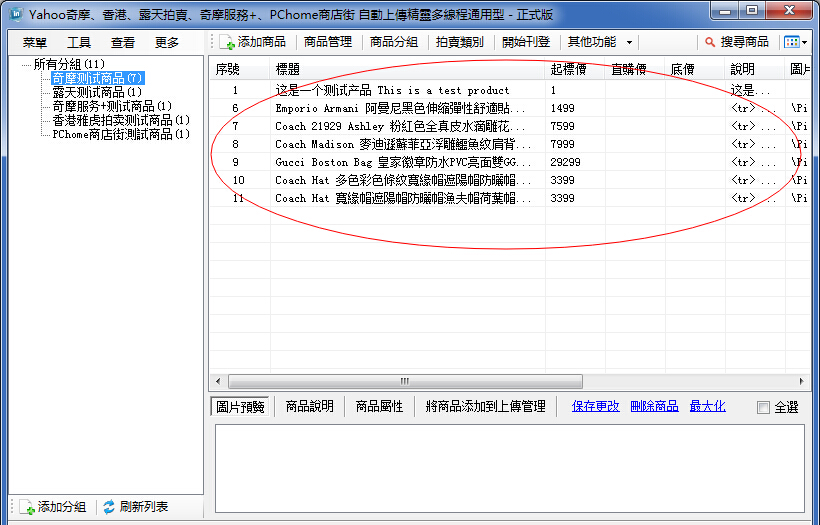Screen dimensions: 820x525
Task: Select 香港雅虎拍卖测试商品 (1) group
Action: (x=121, y=120)
